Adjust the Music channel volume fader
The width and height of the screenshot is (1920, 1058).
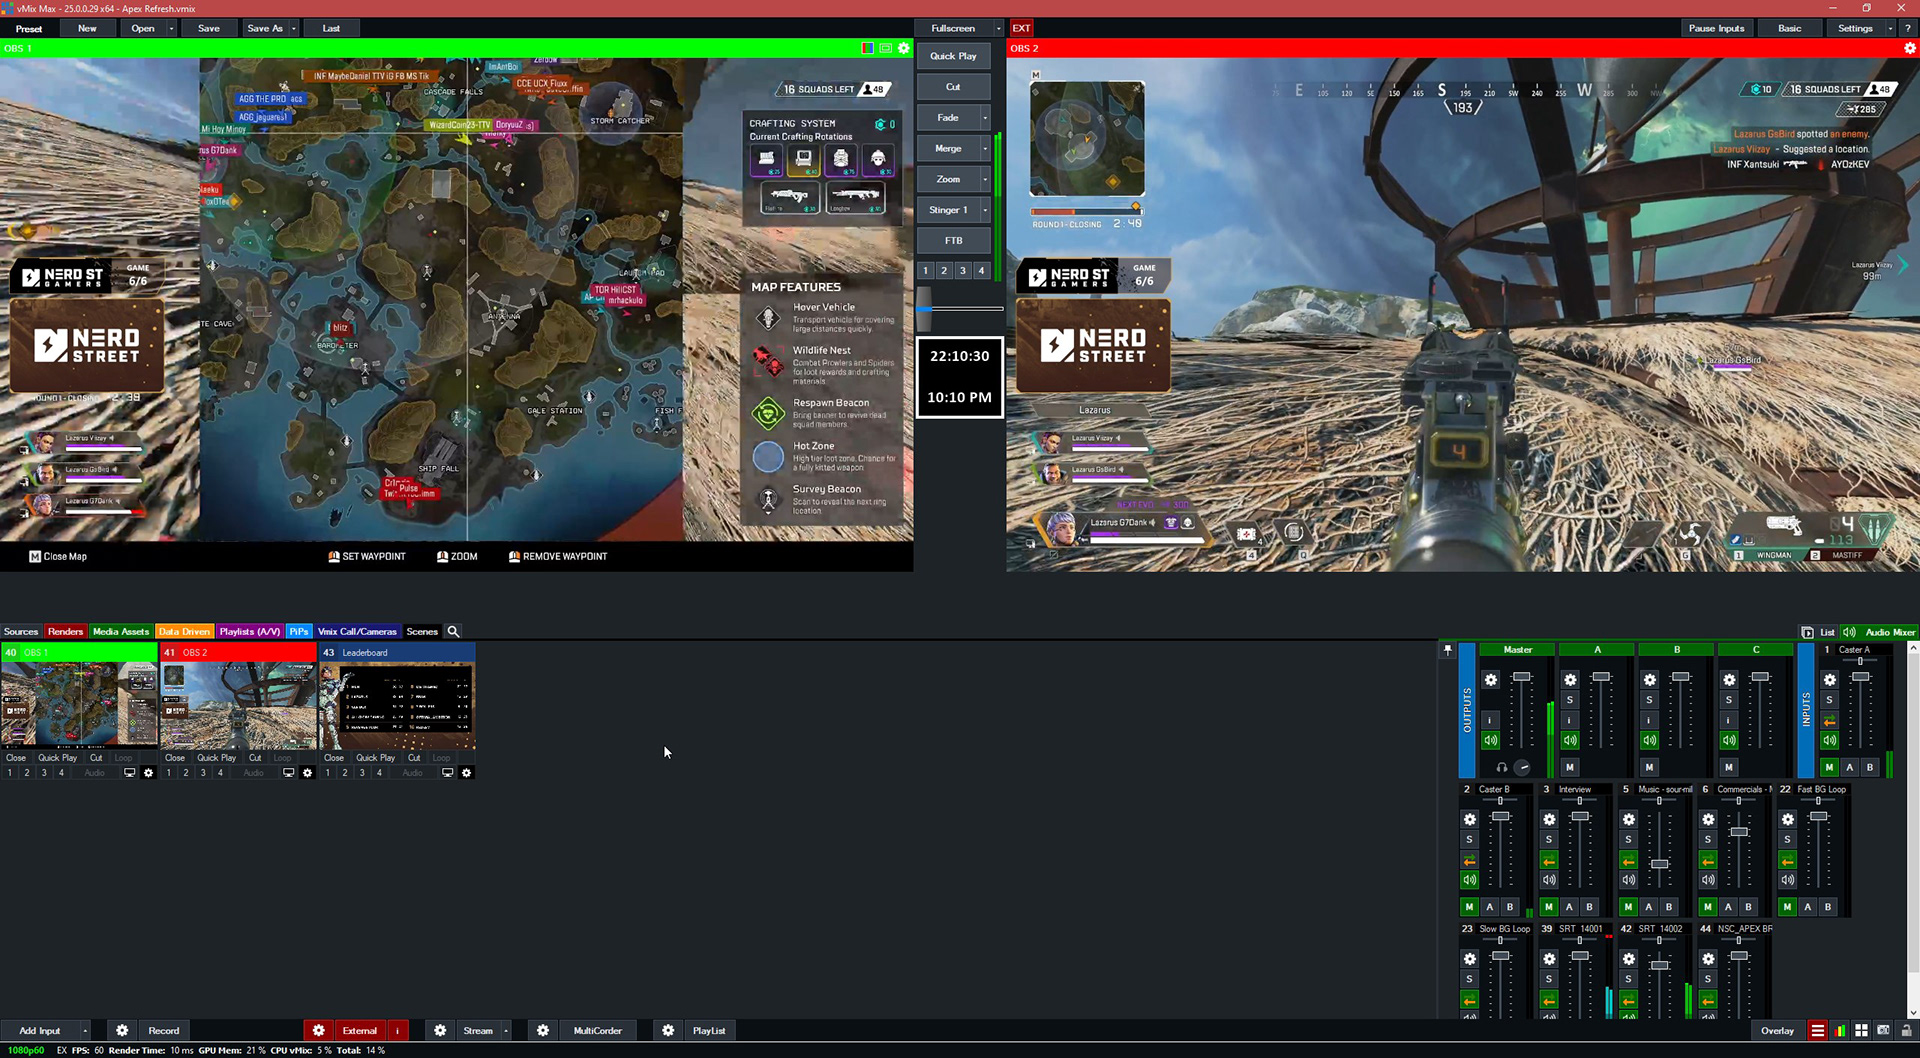pos(1659,864)
